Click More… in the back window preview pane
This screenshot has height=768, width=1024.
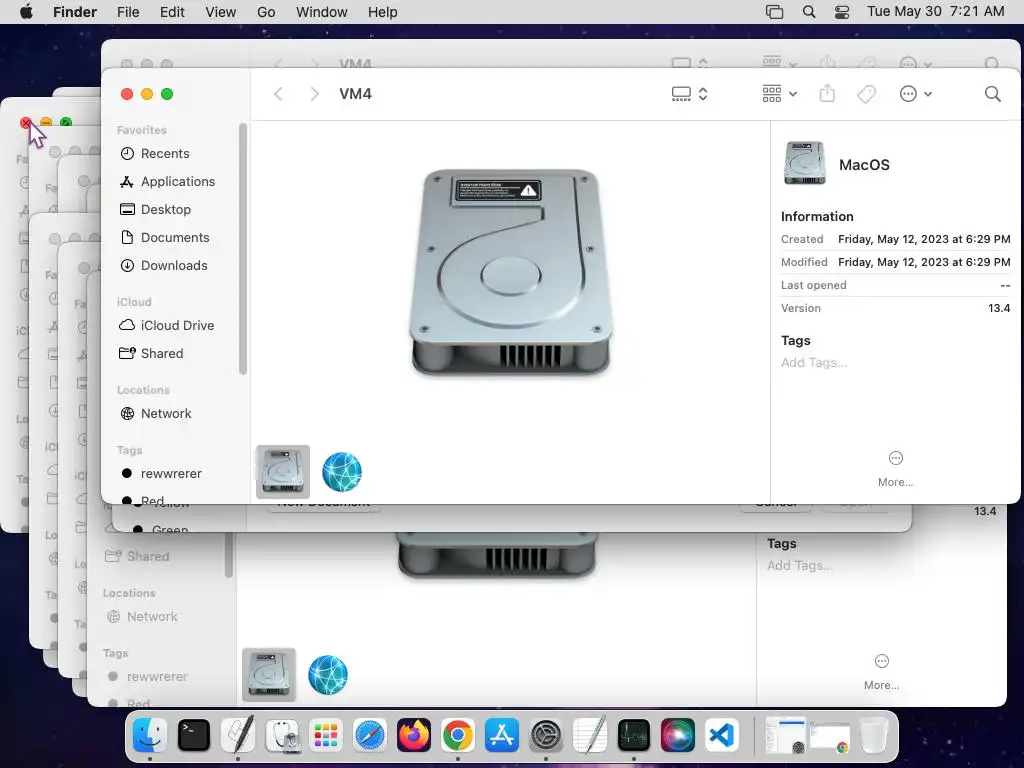coord(882,673)
